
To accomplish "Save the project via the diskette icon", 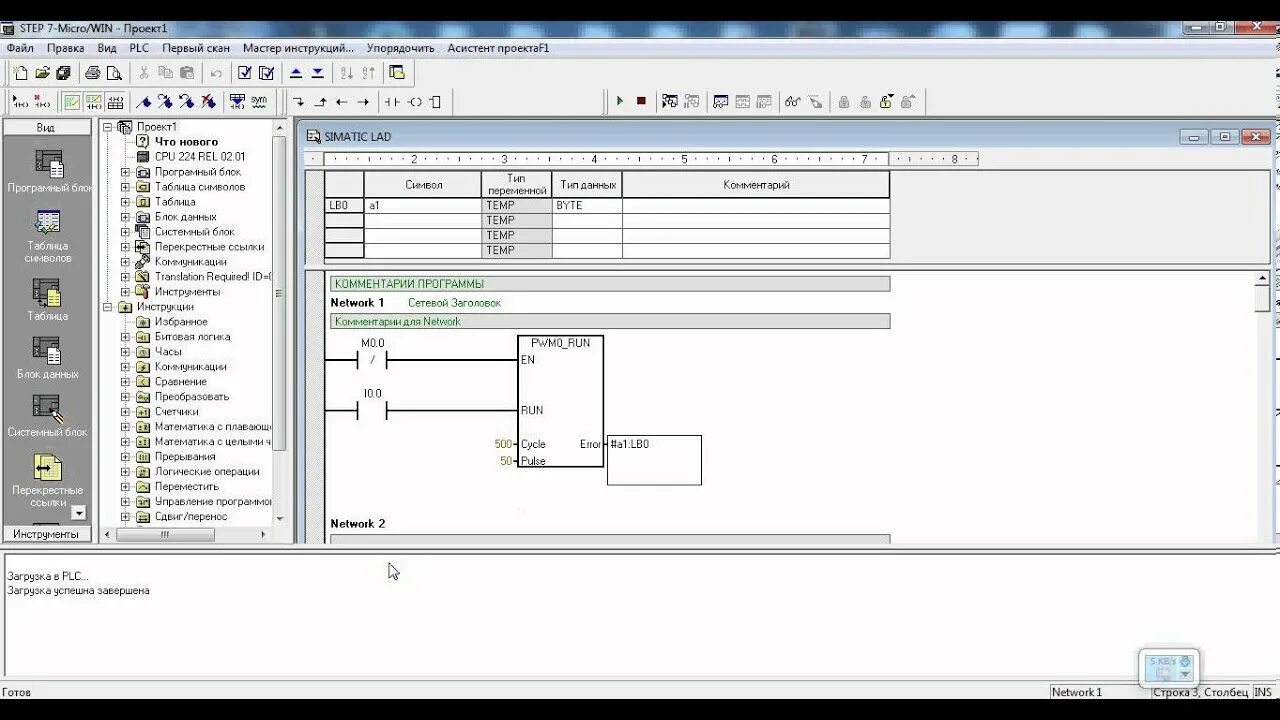I will (64, 73).
